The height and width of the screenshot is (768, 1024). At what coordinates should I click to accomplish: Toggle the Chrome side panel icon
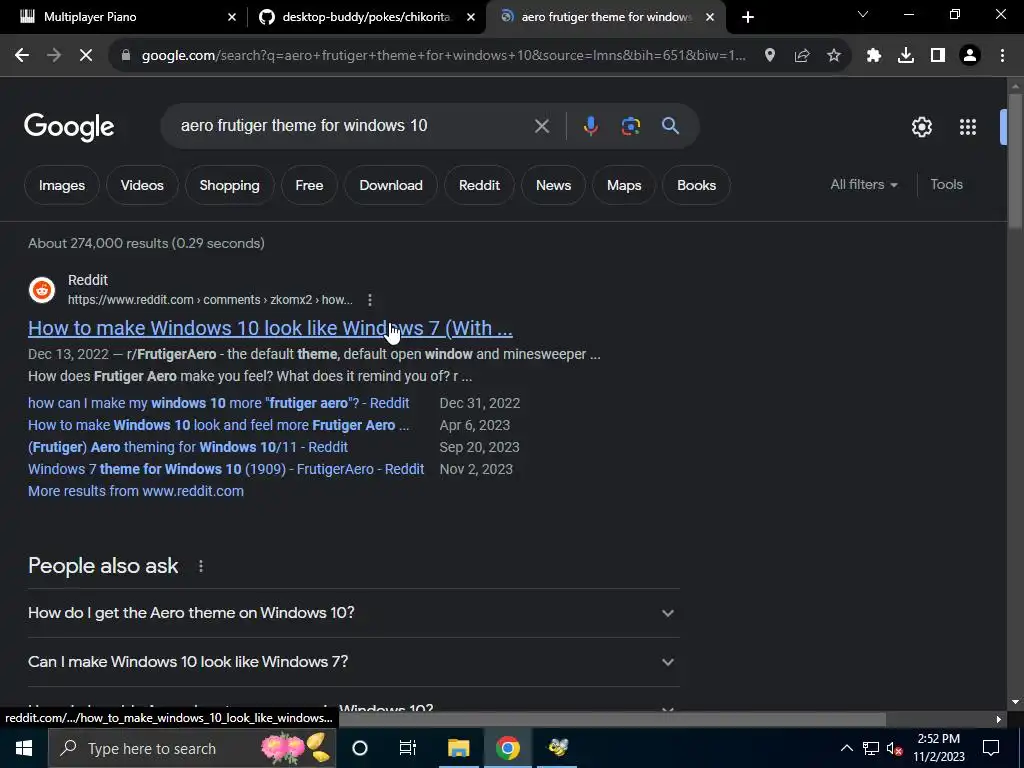938,56
